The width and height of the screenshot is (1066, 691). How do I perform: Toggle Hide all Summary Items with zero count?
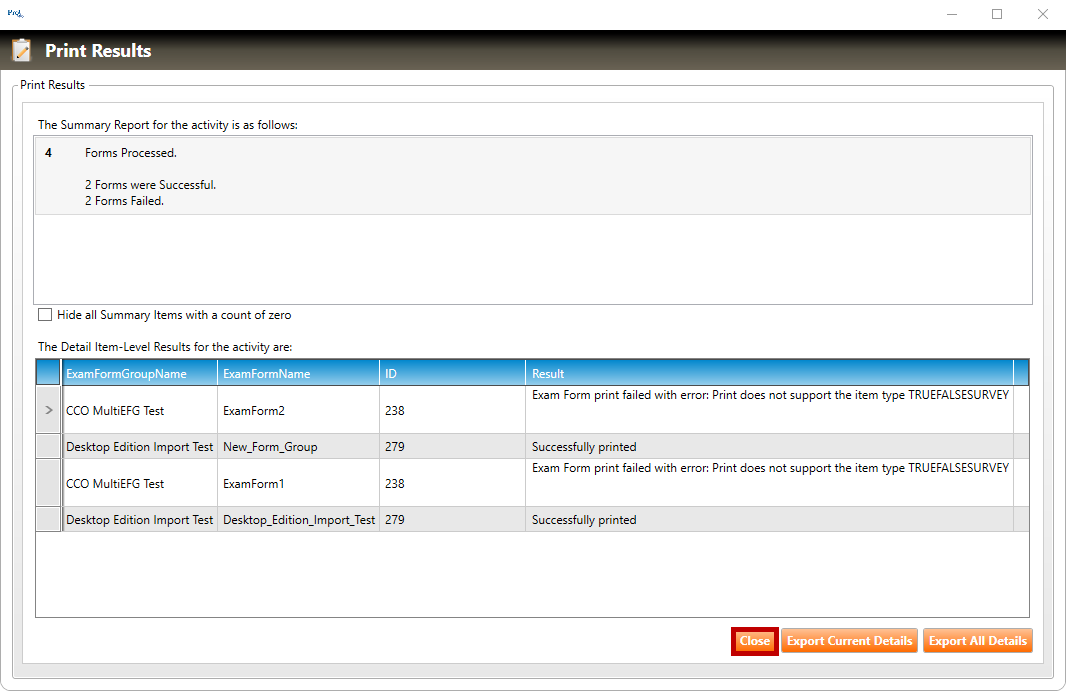point(45,315)
